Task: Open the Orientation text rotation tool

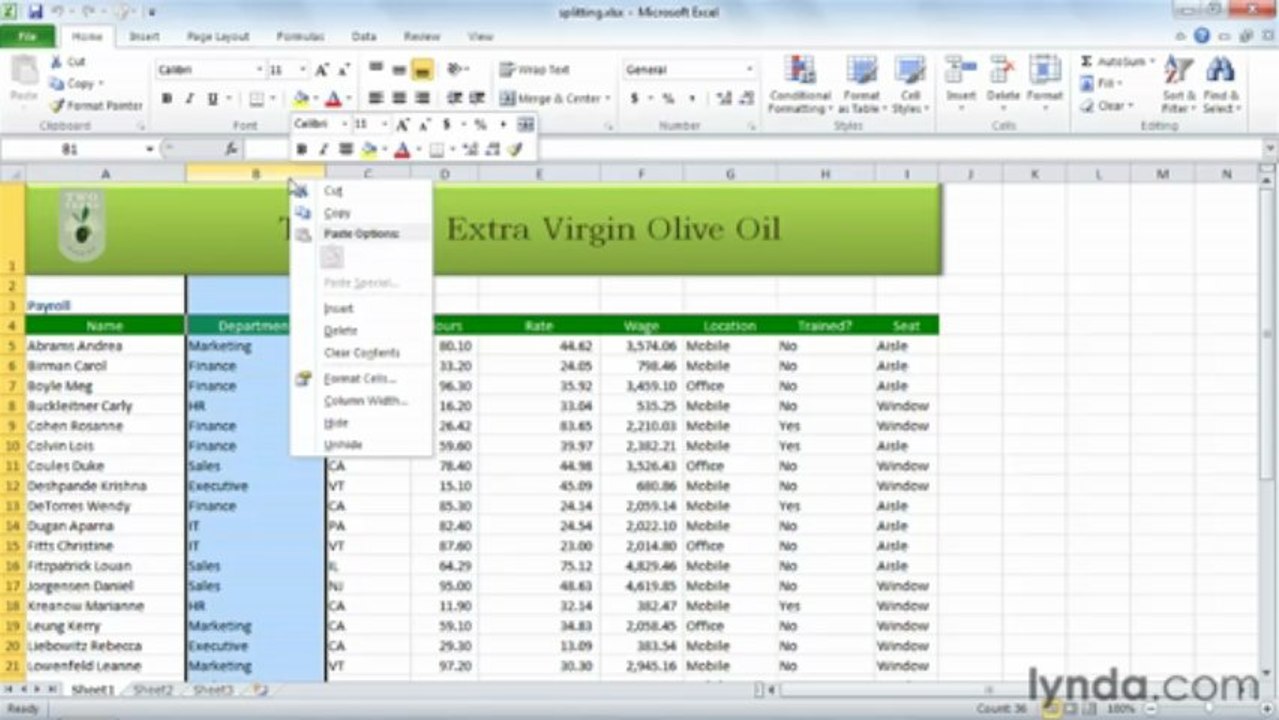Action: (457, 69)
